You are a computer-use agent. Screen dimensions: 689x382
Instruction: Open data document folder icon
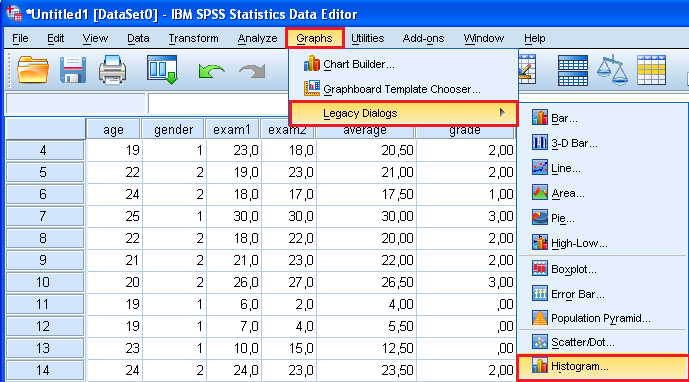click(33, 70)
